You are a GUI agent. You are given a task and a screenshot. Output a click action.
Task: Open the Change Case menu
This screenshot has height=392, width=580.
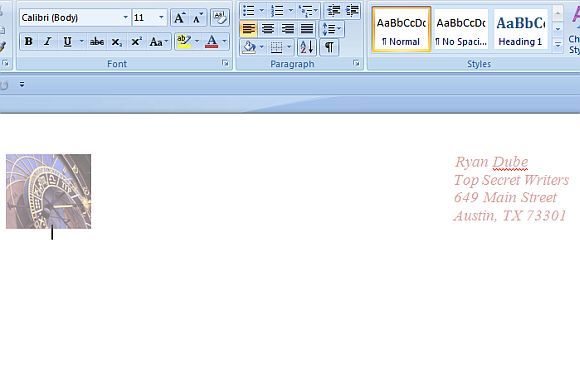[x=159, y=41]
